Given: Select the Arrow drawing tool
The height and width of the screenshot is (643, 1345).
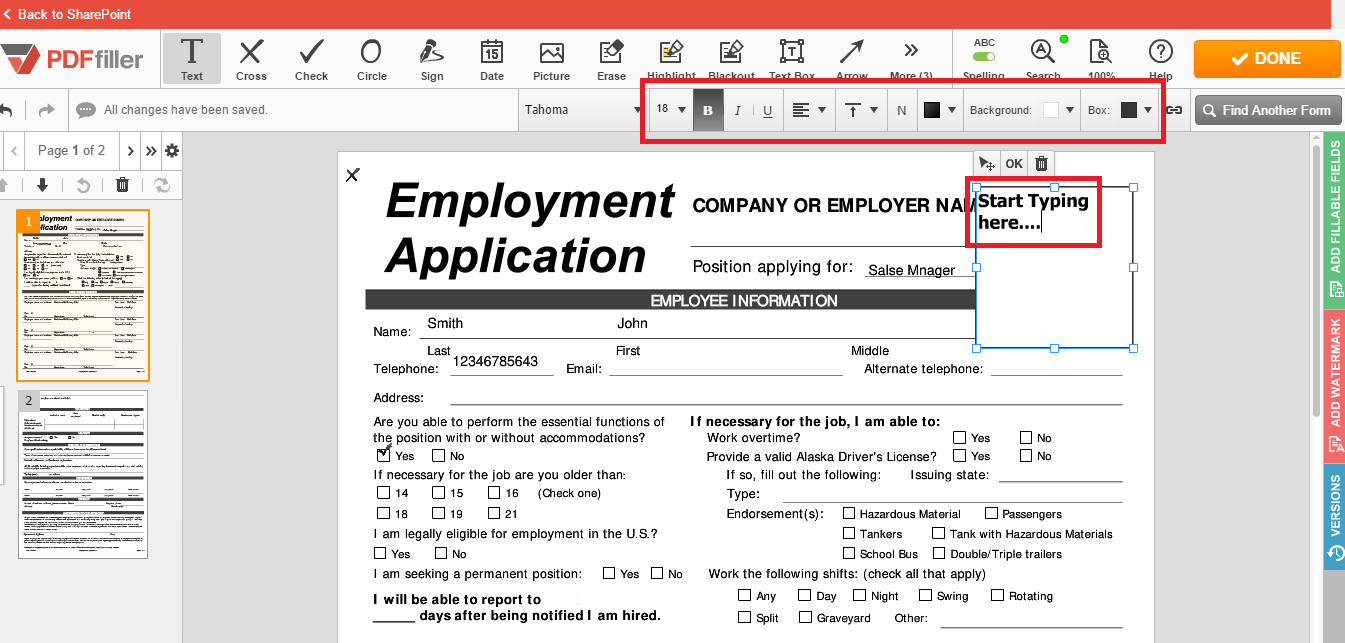Looking at the screenshot, I should pos(852,59).
